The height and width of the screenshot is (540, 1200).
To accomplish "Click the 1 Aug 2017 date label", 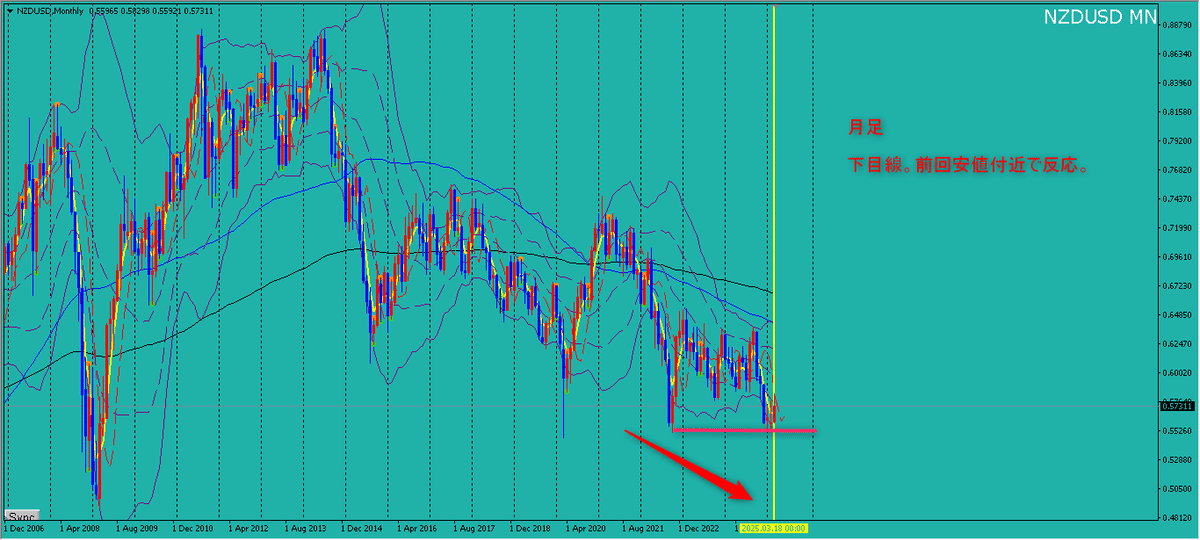I will (x=474, y=527).
